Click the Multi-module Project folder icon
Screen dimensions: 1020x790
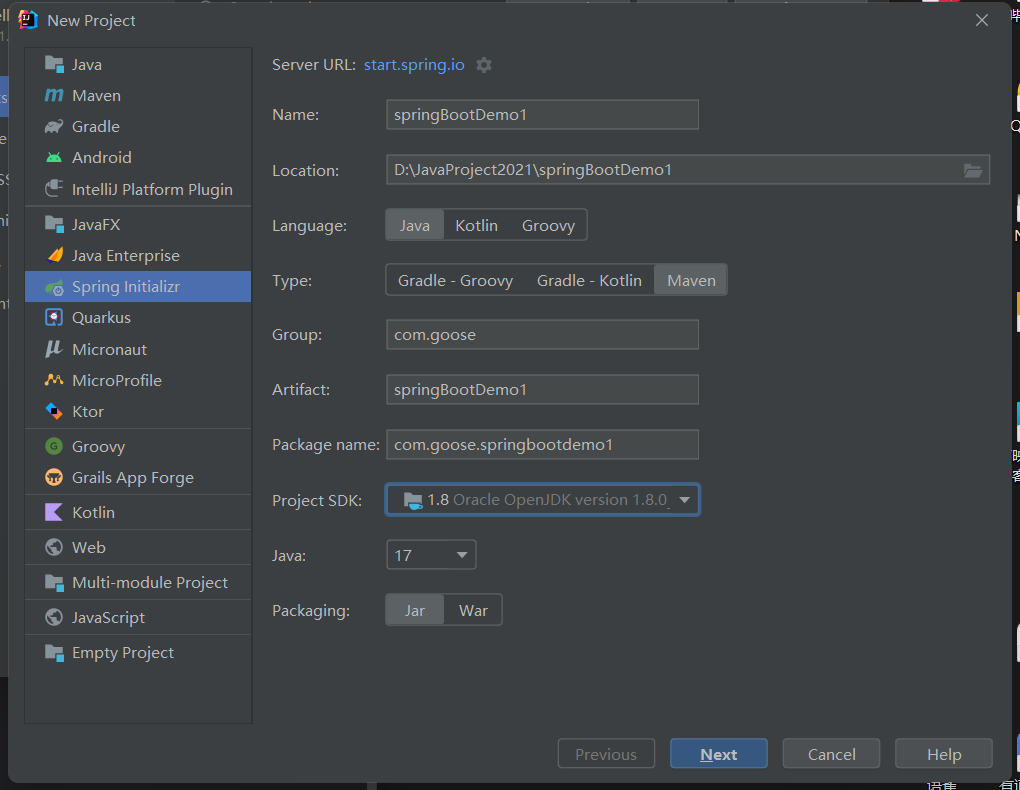point(54,582)
